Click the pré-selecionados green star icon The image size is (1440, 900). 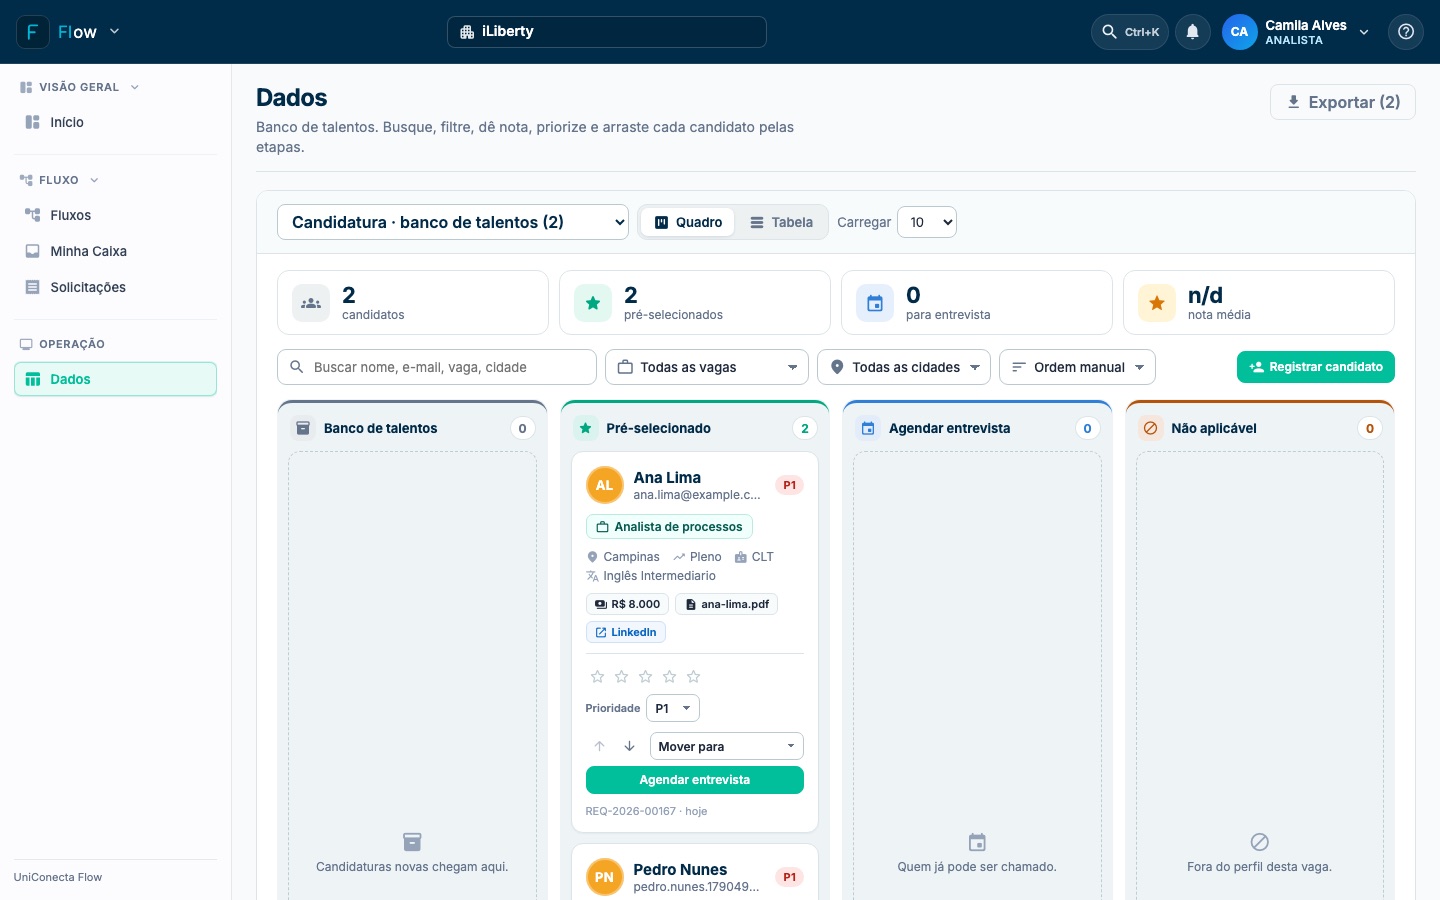[593, 303]
